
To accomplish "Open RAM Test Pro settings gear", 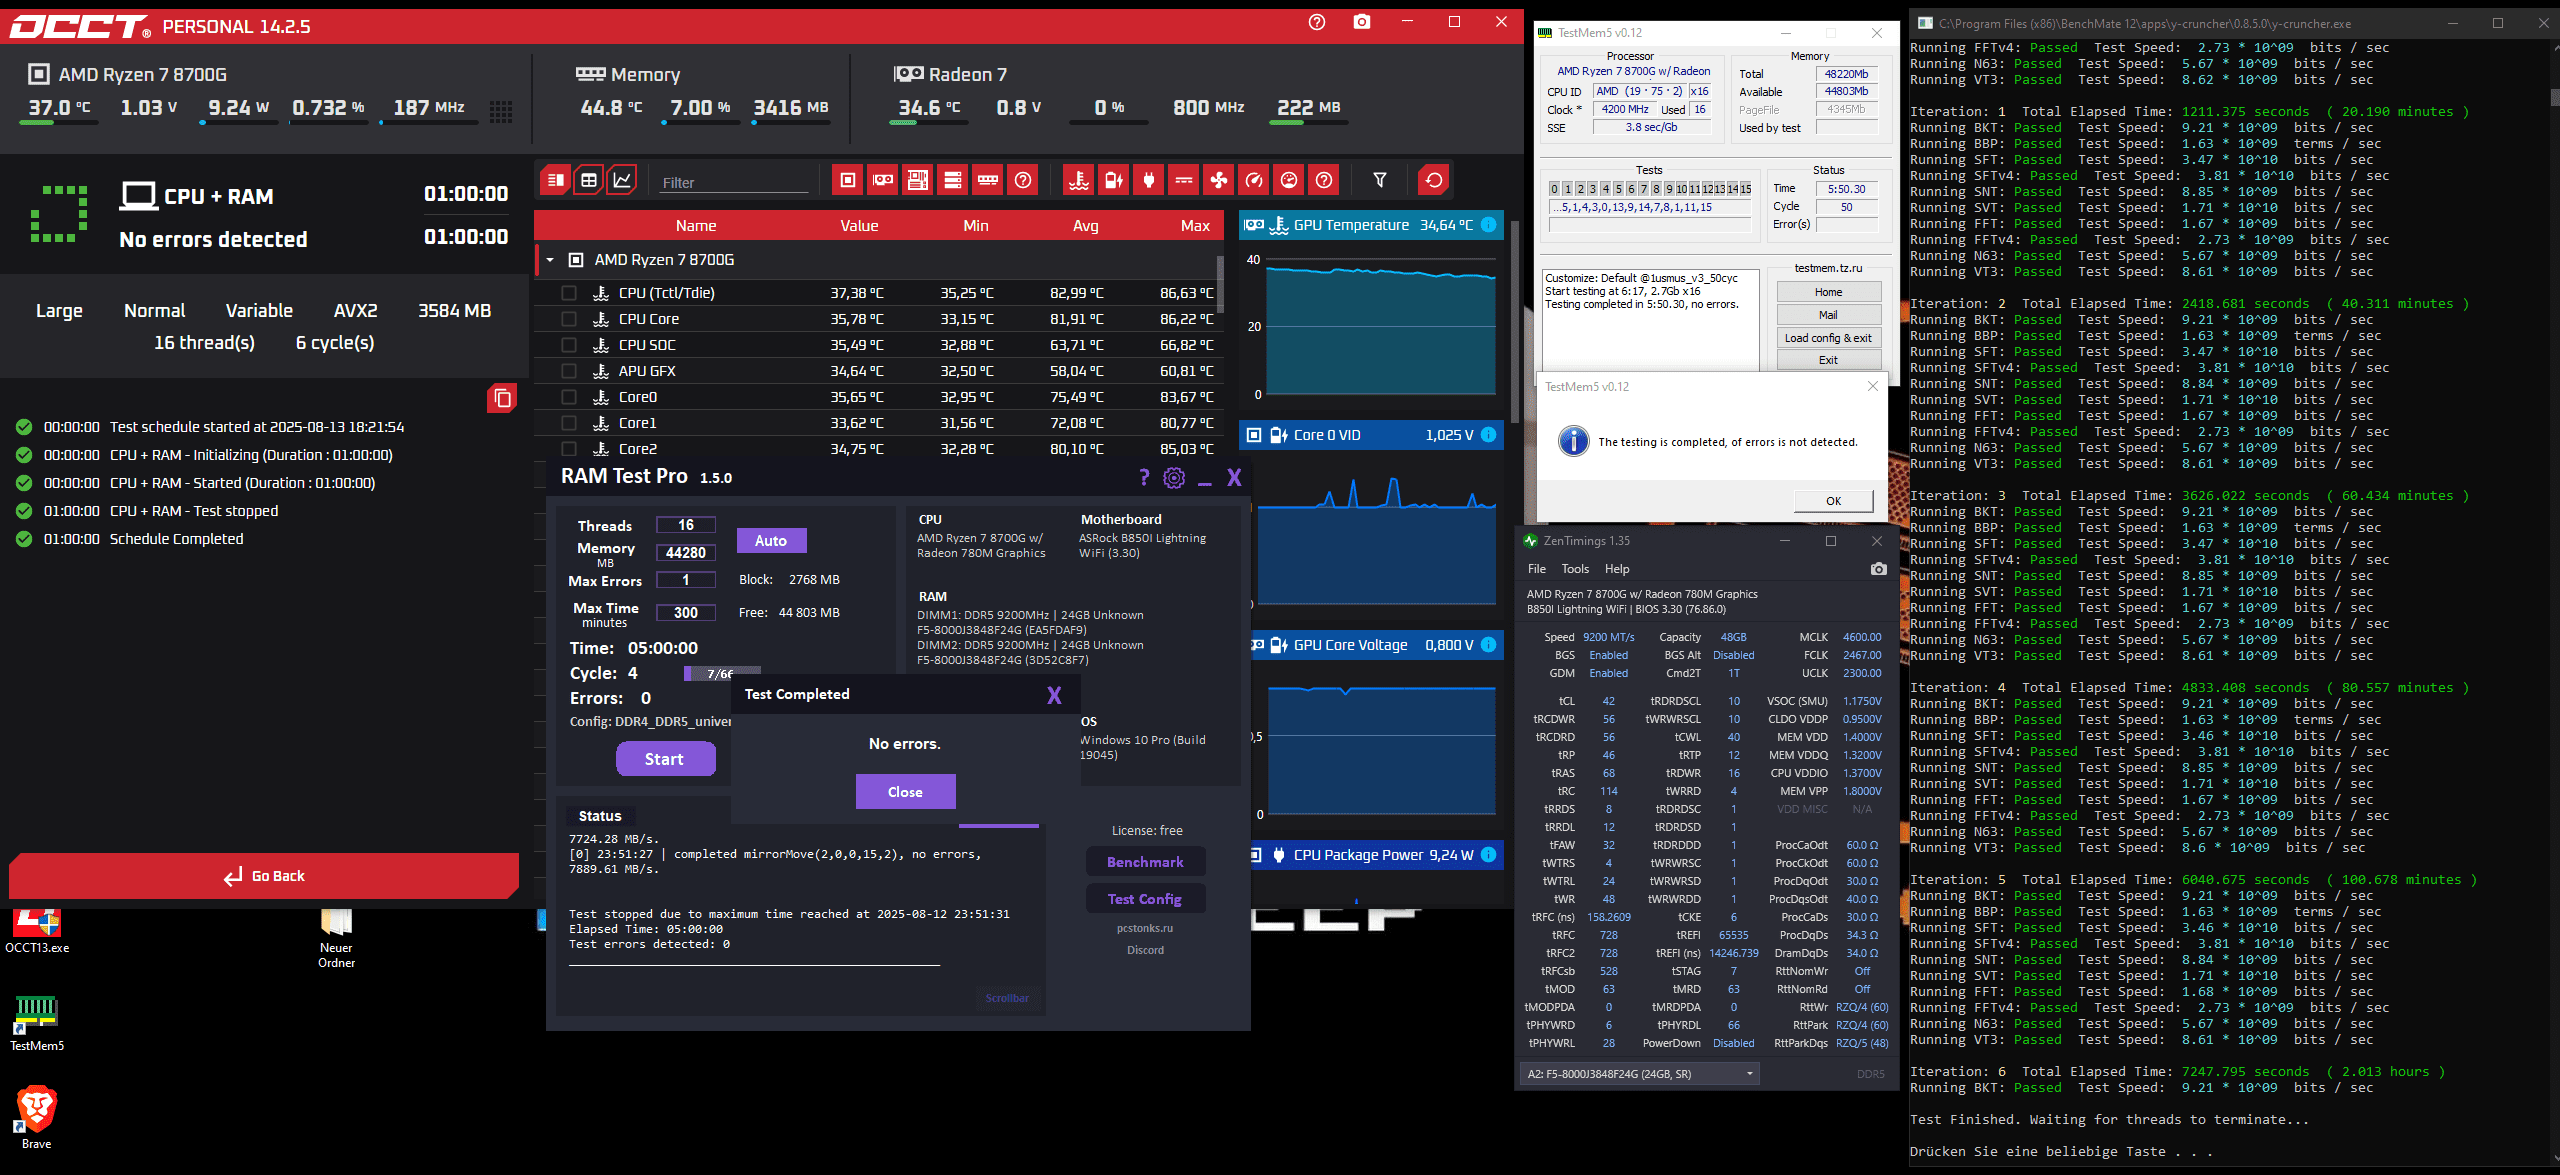I will coord(1174,478).
